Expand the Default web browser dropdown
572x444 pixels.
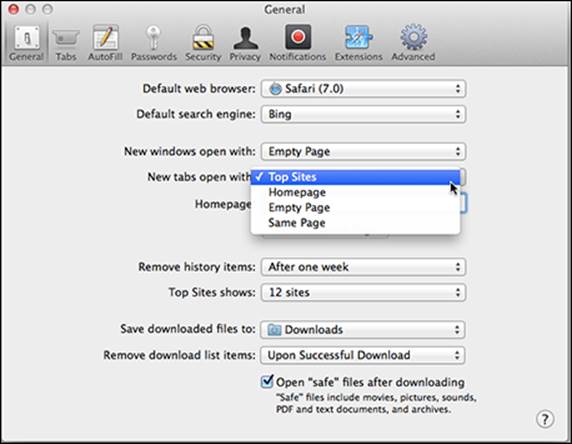(x=363, y=89)
